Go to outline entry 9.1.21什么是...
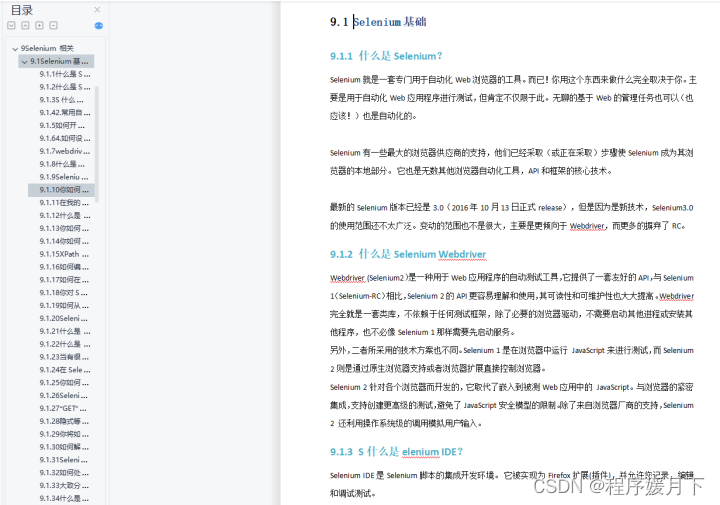 pyautogui.click(x=65, y=331)
